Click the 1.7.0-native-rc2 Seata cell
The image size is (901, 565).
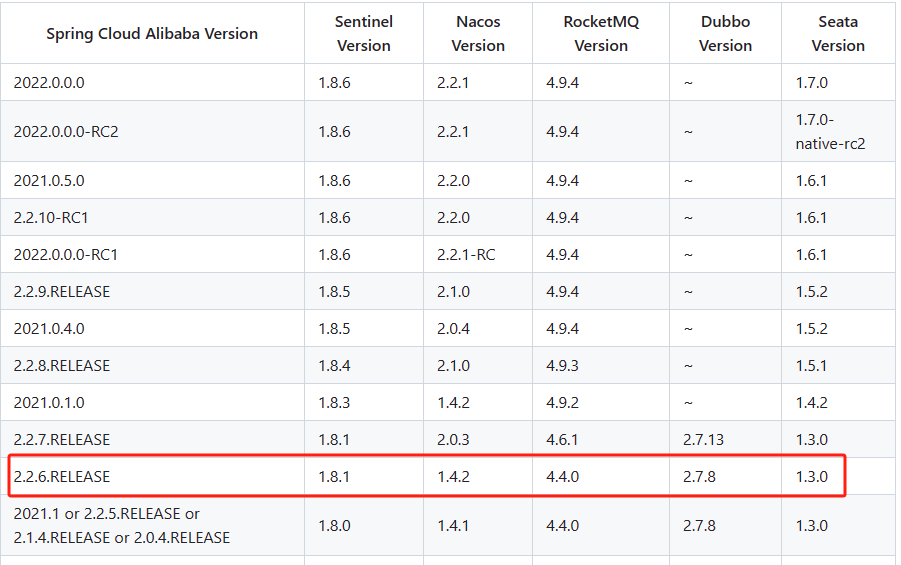coord(838,132)
